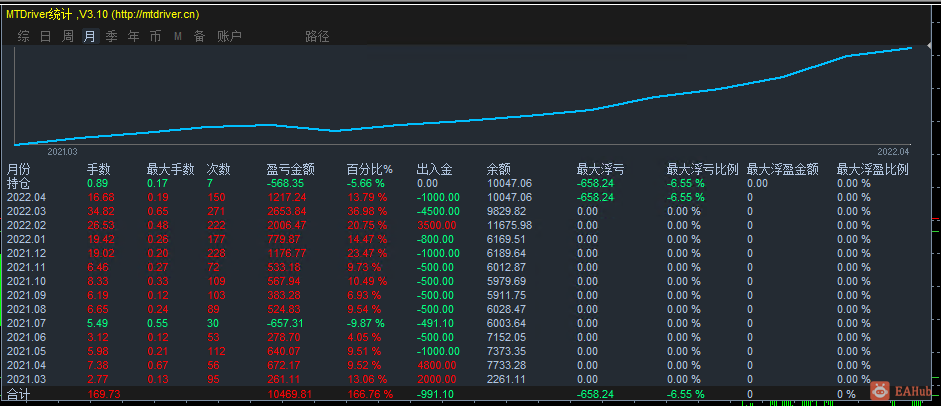Open the 年 yearly statistics tab

(133, 37)
